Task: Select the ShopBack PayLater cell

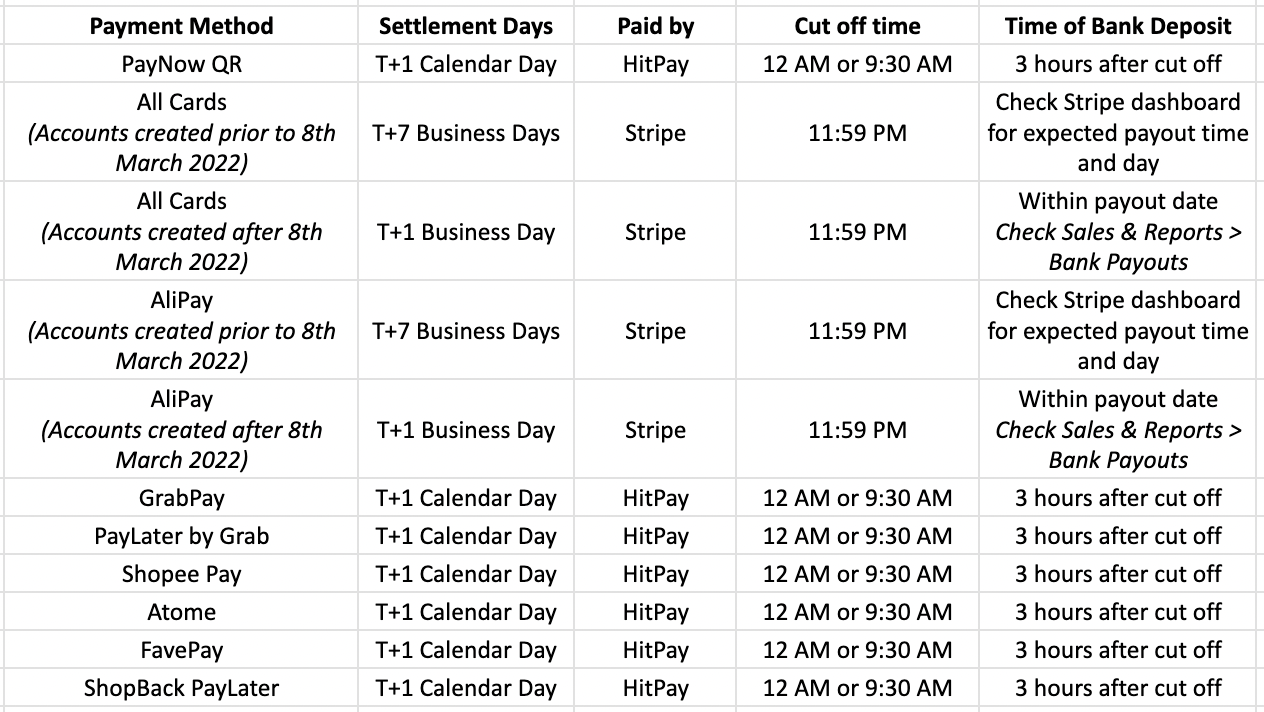Action: point(181,688)
